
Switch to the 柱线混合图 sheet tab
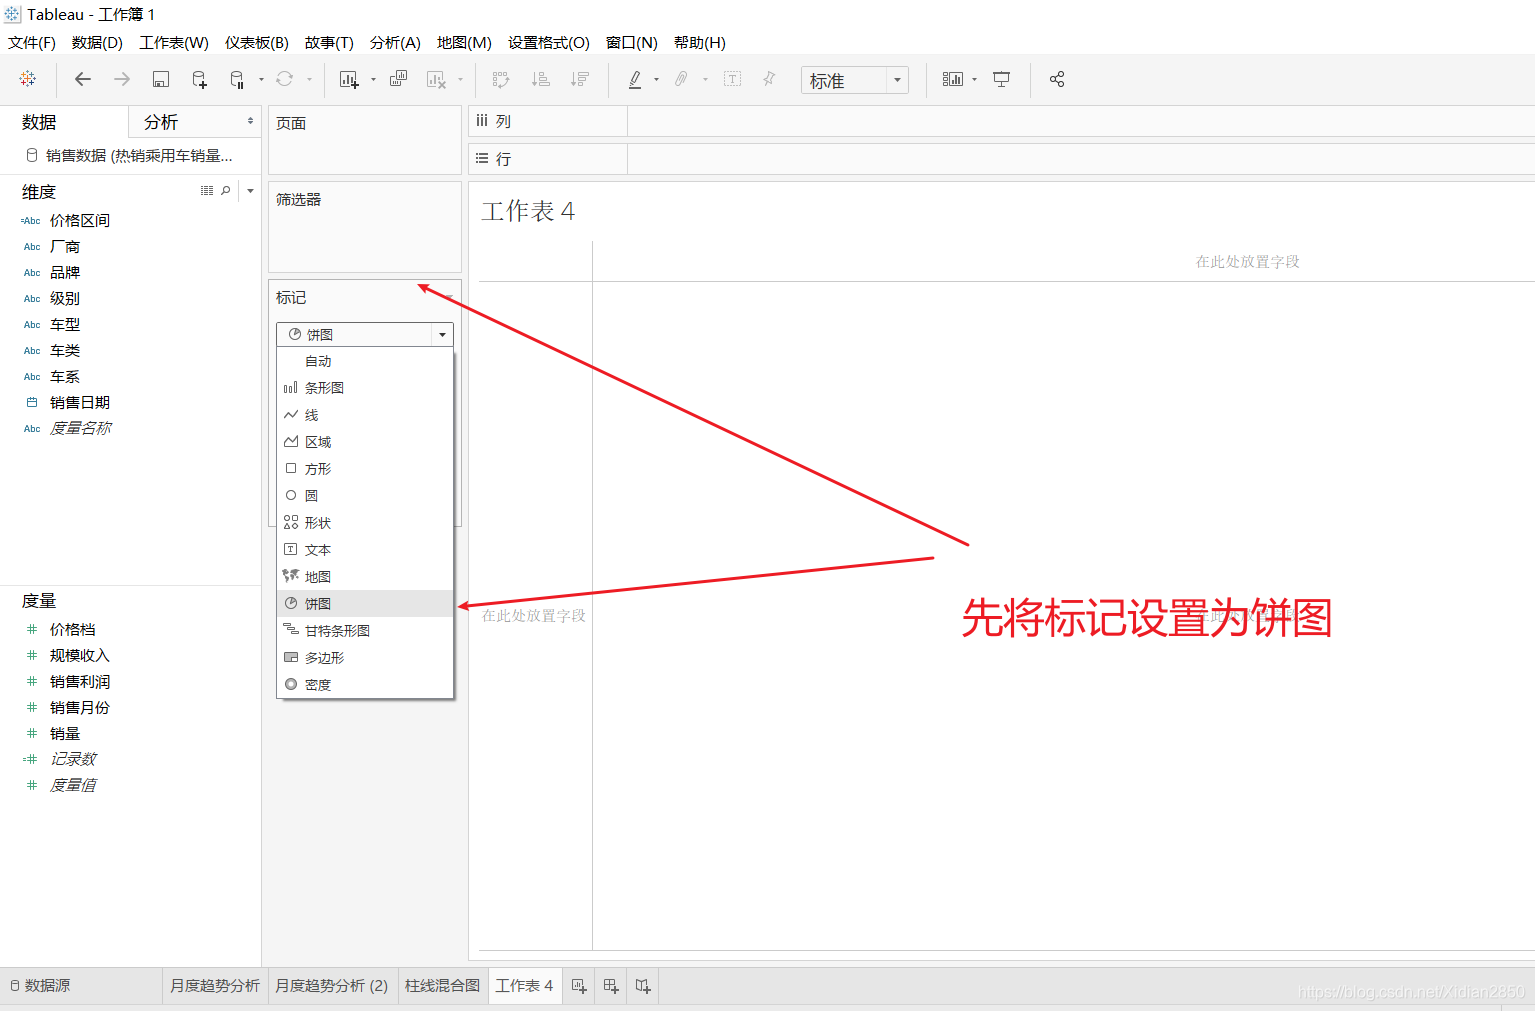pos(442,986)
